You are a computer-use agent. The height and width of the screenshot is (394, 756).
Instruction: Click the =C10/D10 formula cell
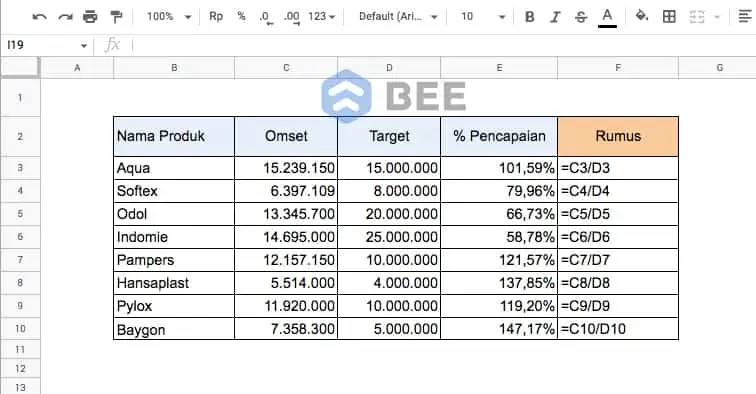tap(618, 329)
